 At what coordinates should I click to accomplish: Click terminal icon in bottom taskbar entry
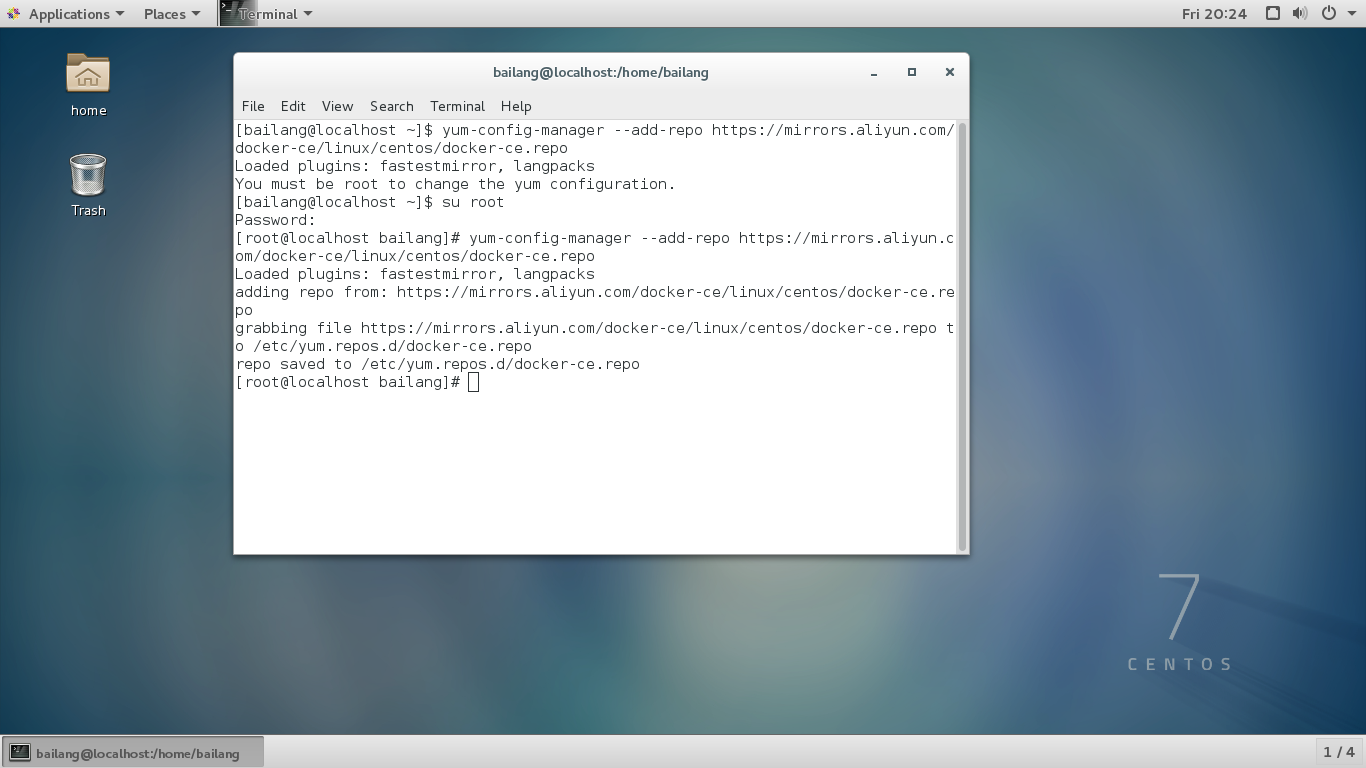(20, 753)
